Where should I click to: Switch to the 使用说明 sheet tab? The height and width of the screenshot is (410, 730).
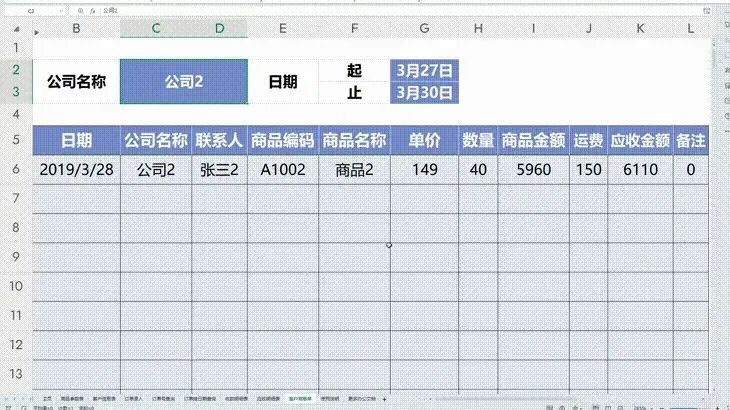[x=331, y=398]
